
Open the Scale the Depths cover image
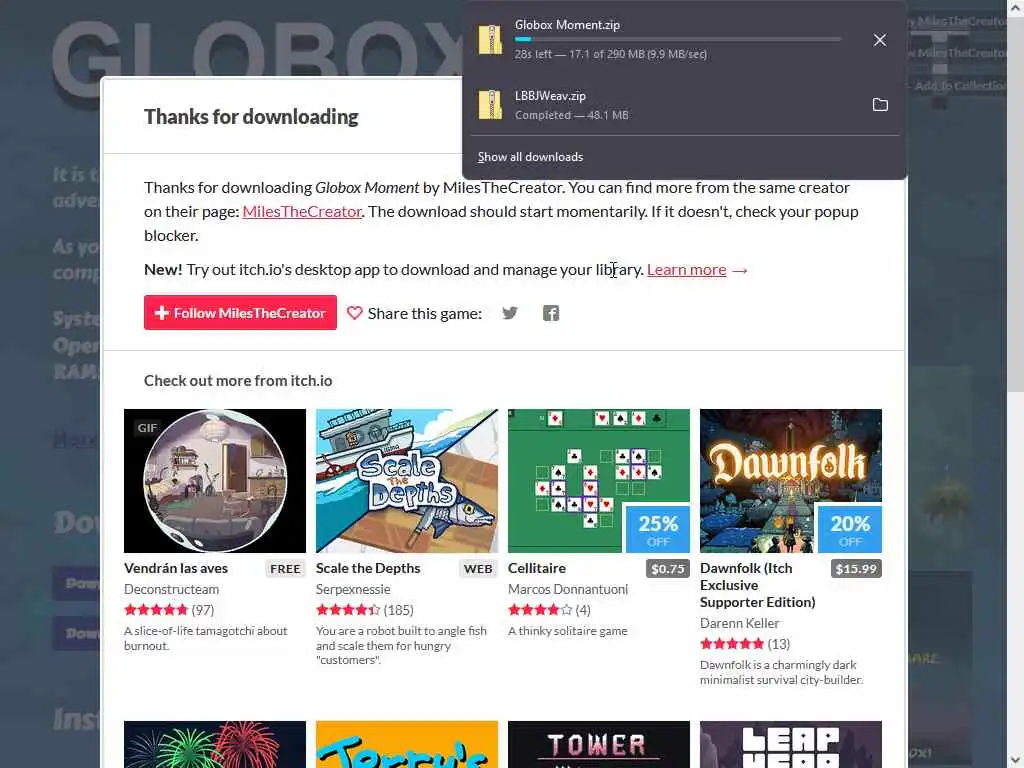407,481
